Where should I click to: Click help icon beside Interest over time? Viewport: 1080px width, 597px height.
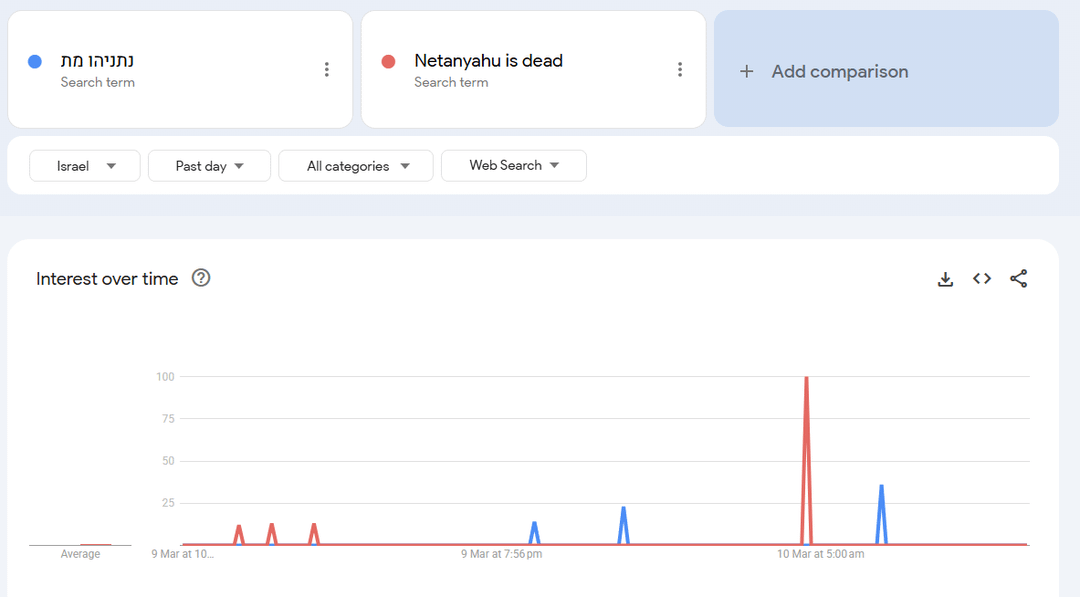pos(201,278)
